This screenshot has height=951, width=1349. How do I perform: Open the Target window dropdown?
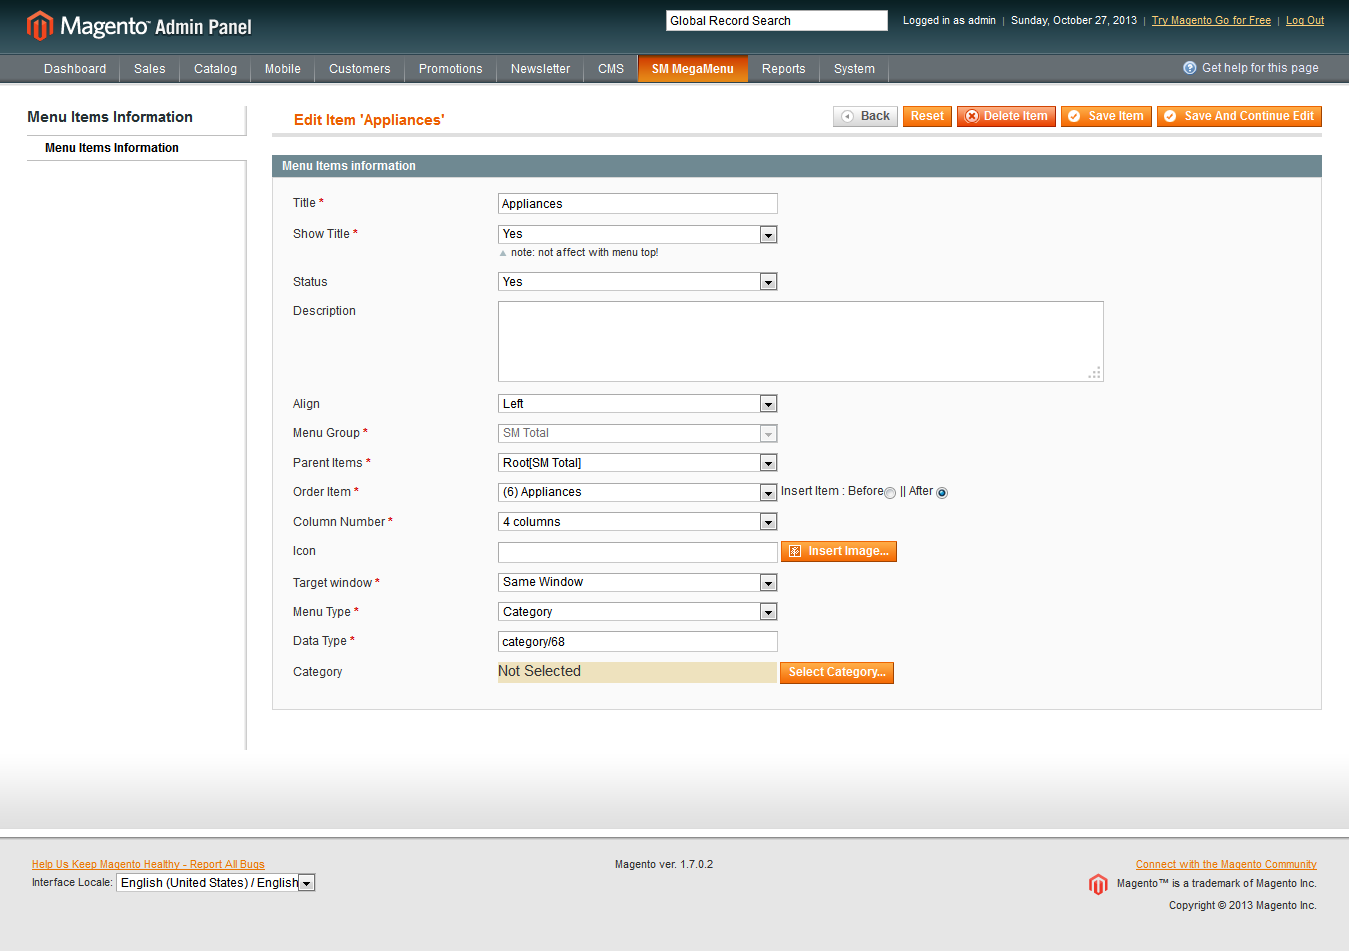click(x=638, y=582)
